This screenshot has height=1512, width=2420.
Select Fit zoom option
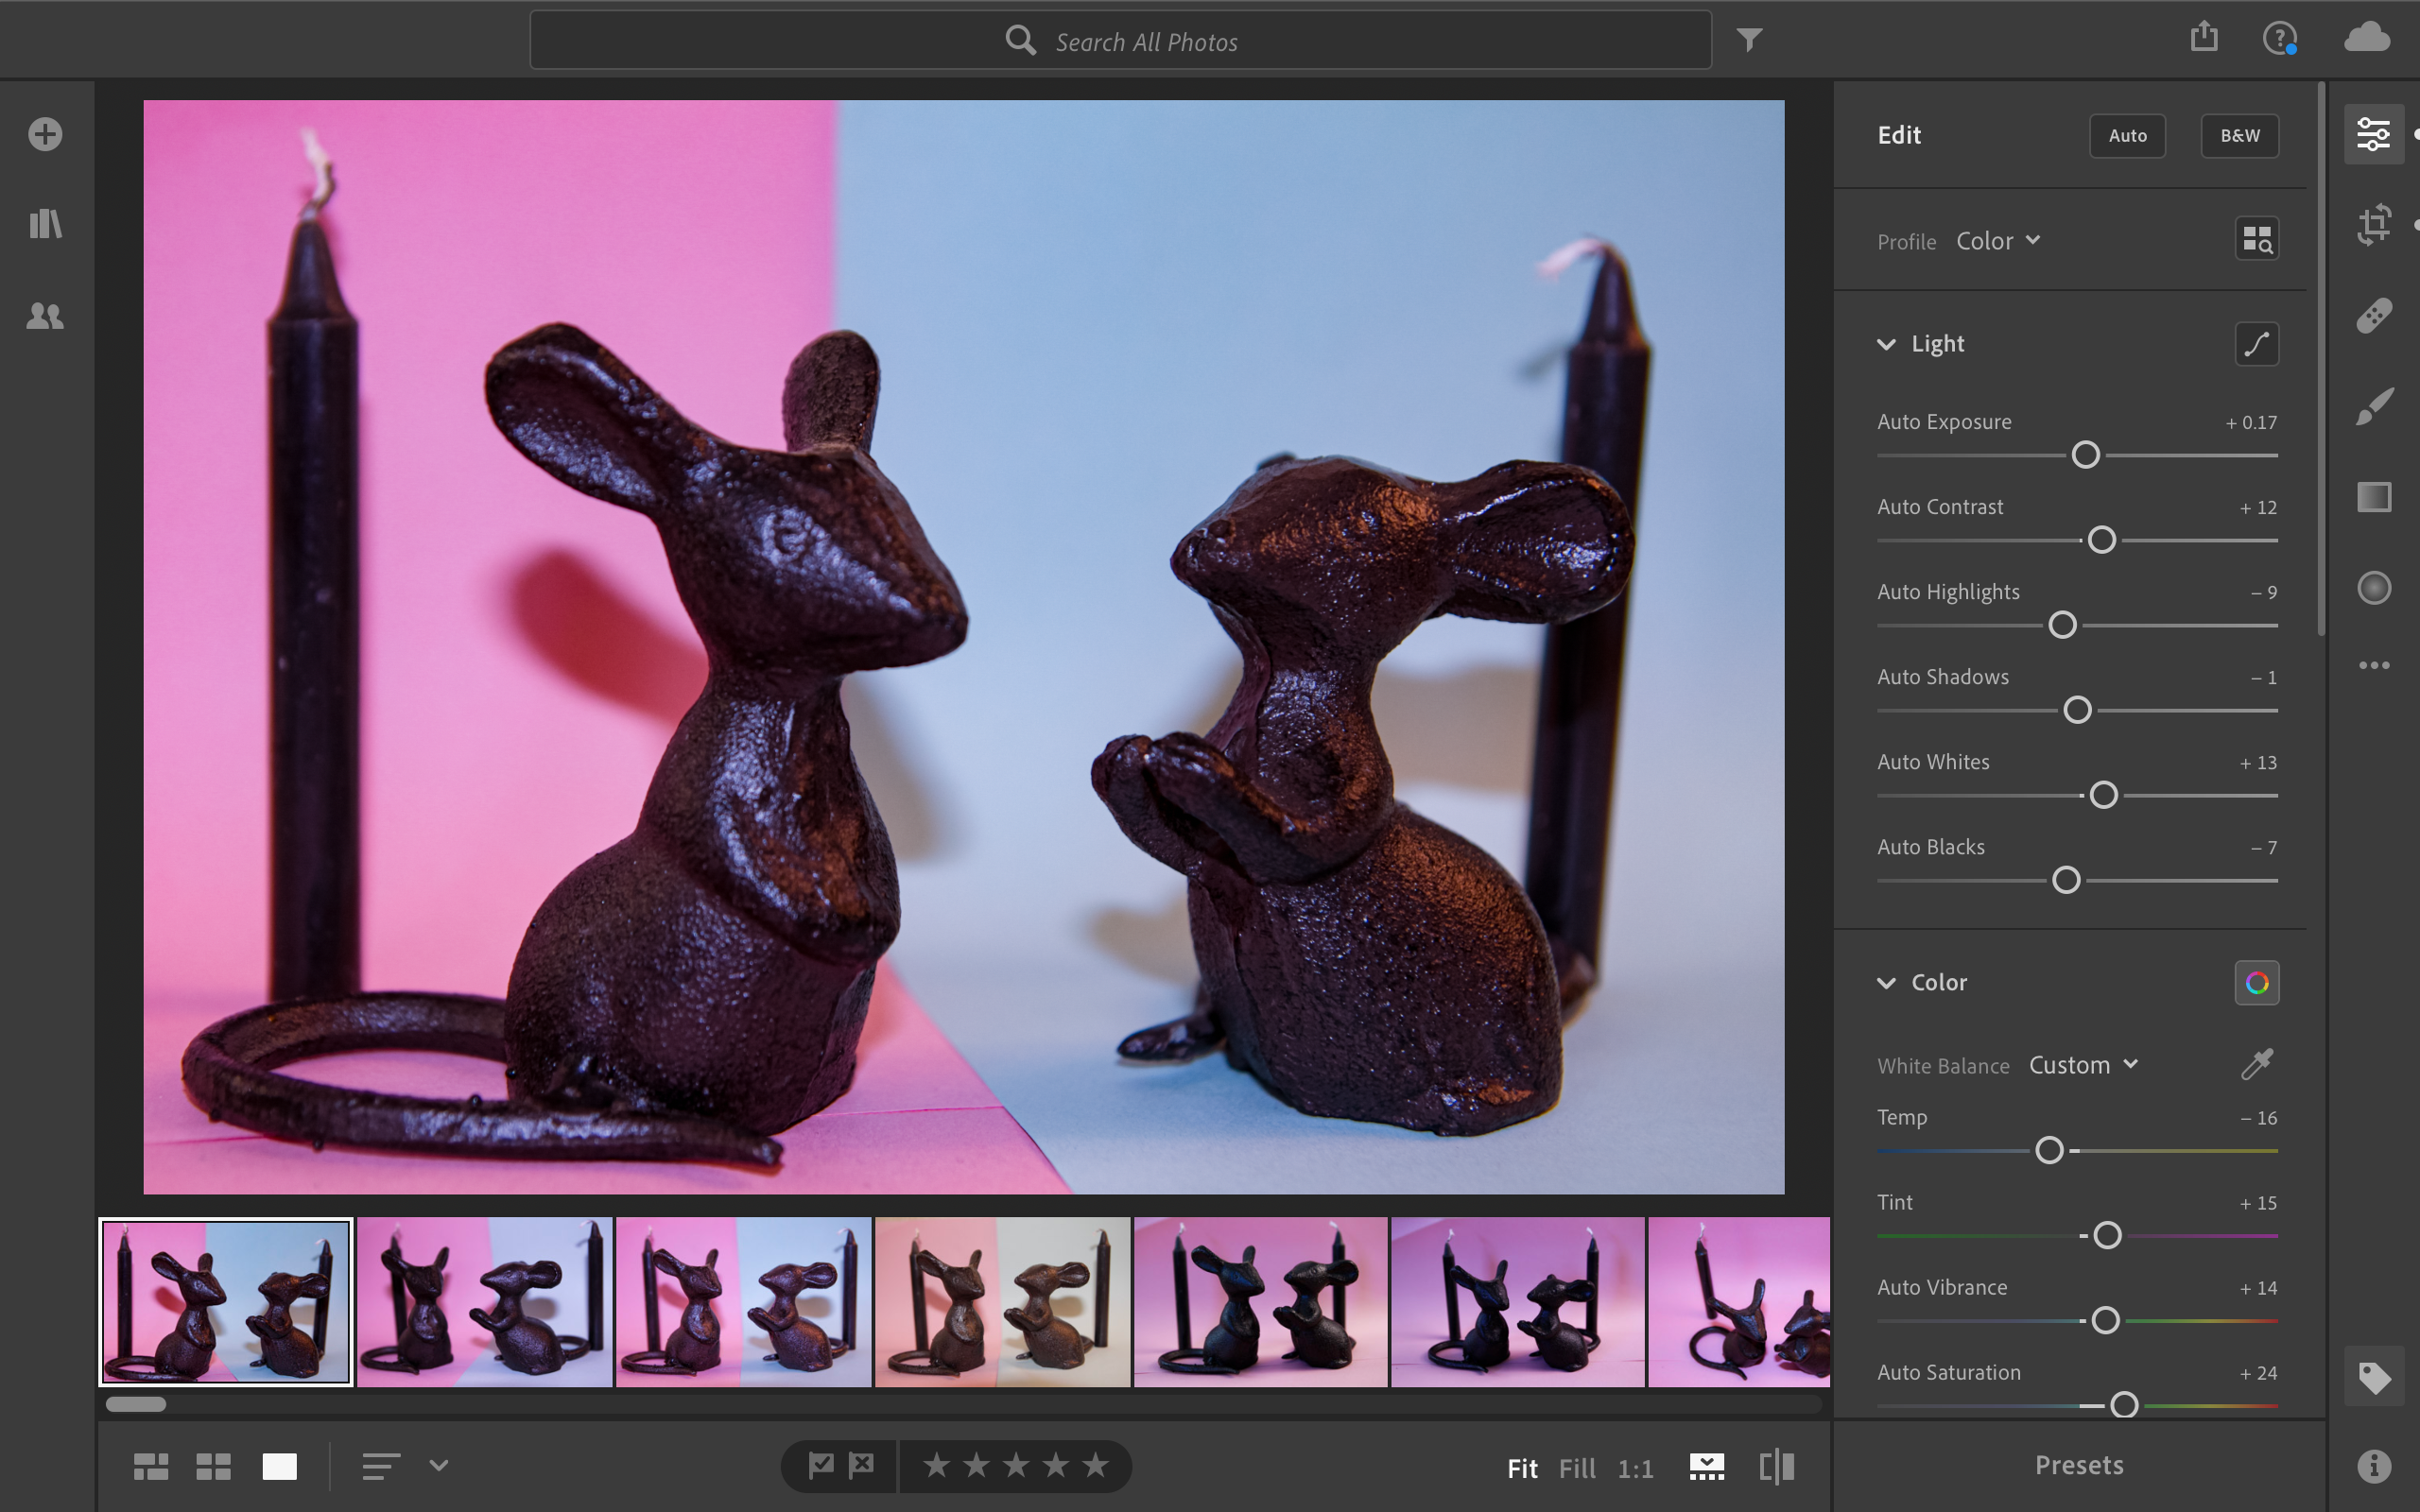[1522, 1468]
